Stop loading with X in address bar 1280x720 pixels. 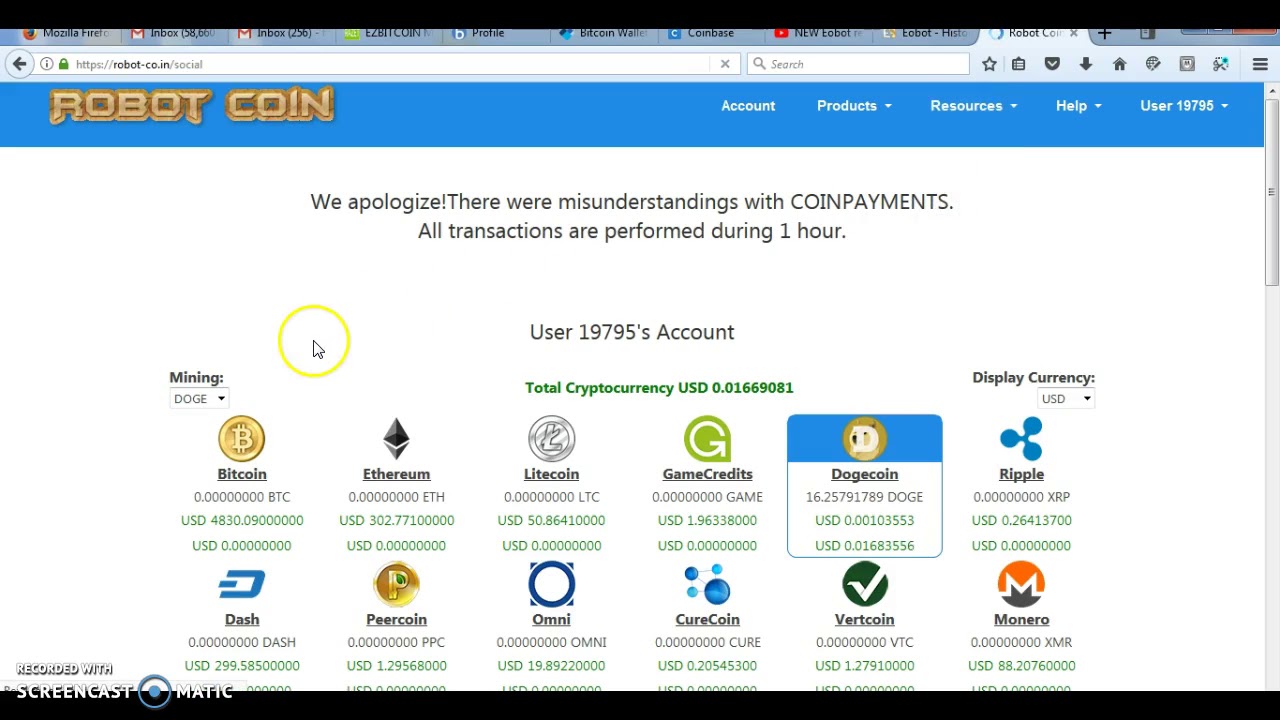725,64
